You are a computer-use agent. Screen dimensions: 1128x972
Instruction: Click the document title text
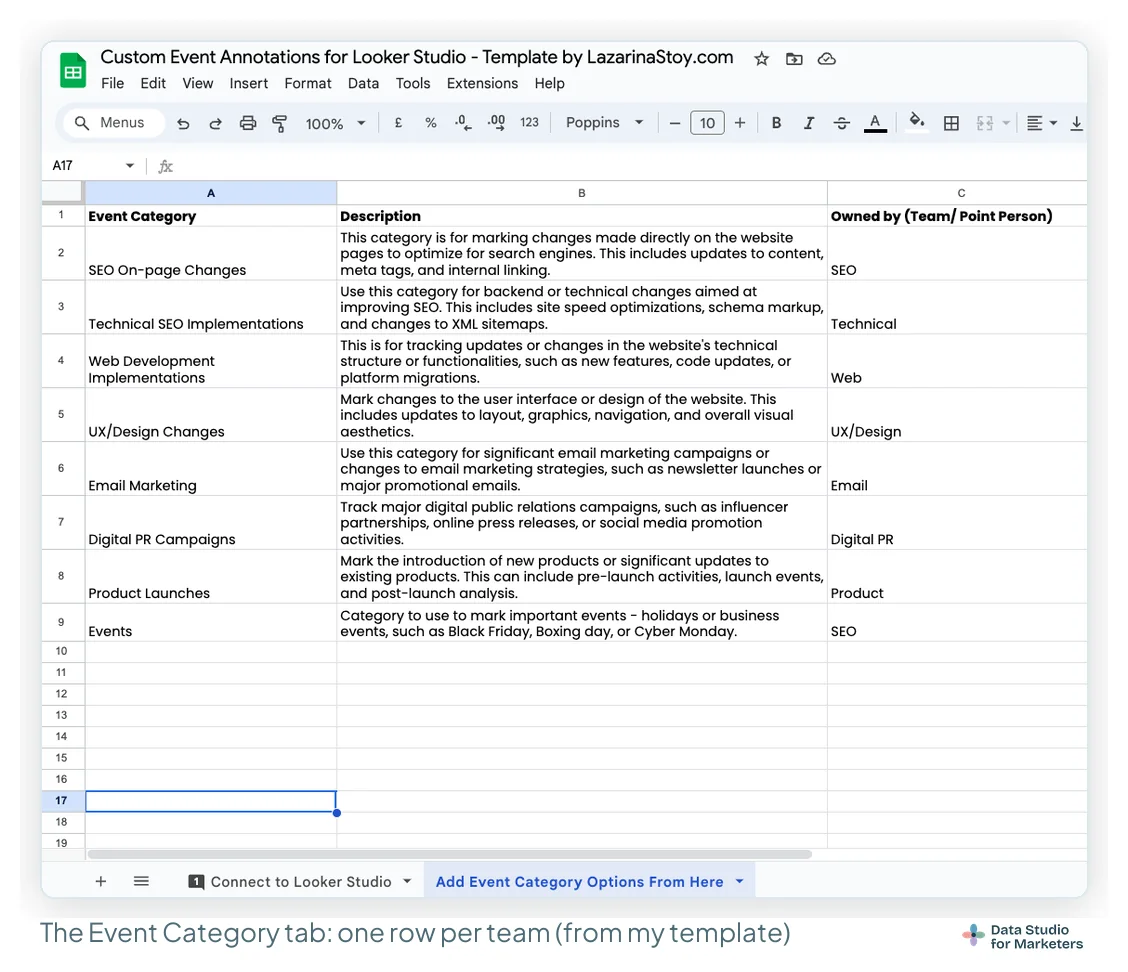tap(417, 58)
